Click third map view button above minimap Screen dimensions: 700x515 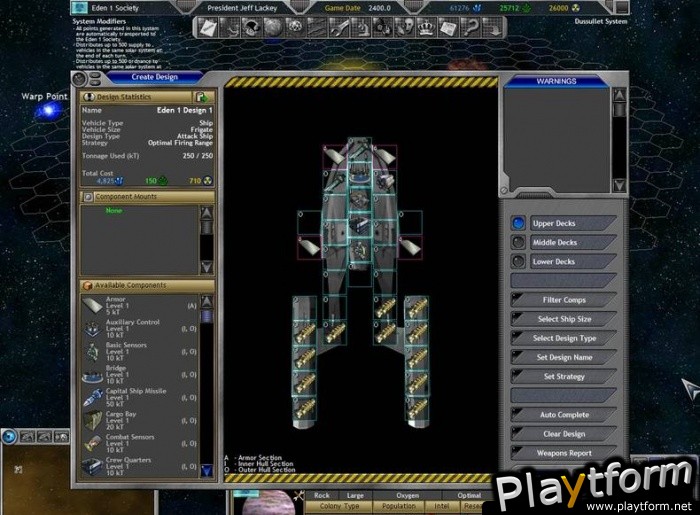[x=61, y=437]
